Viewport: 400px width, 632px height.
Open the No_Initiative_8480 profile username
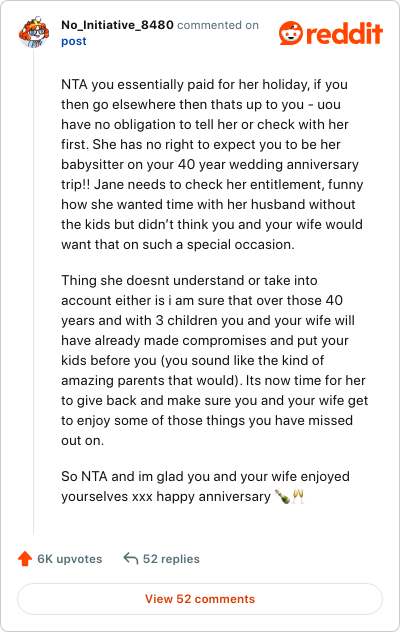coord(117,25)
